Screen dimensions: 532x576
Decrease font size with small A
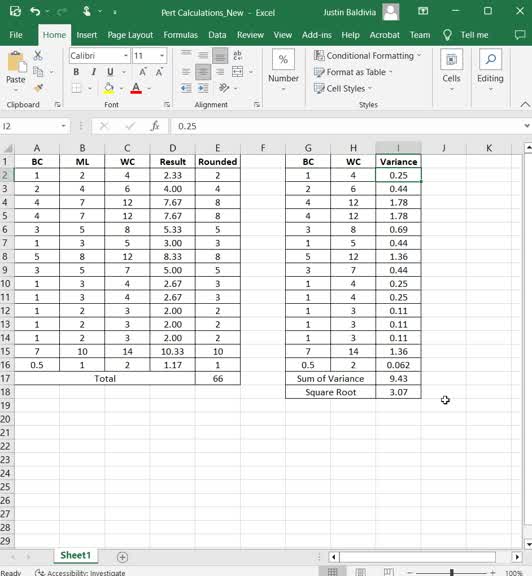[x=159, y=72]
